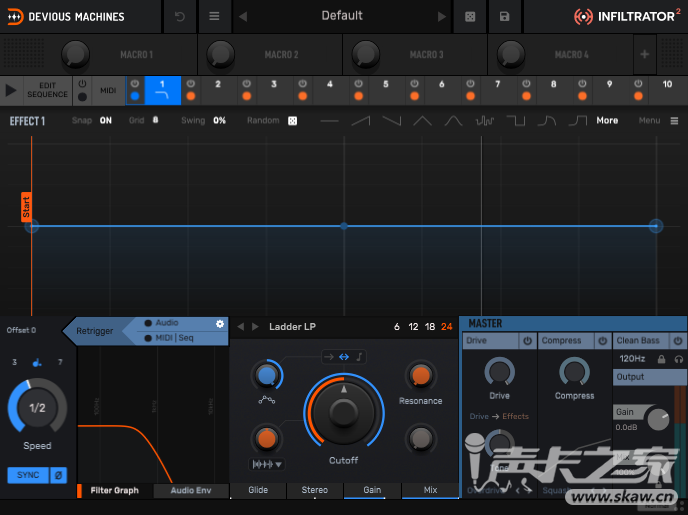Select the curved bump shape preset

pyautogui.click(x=547, y=121)
